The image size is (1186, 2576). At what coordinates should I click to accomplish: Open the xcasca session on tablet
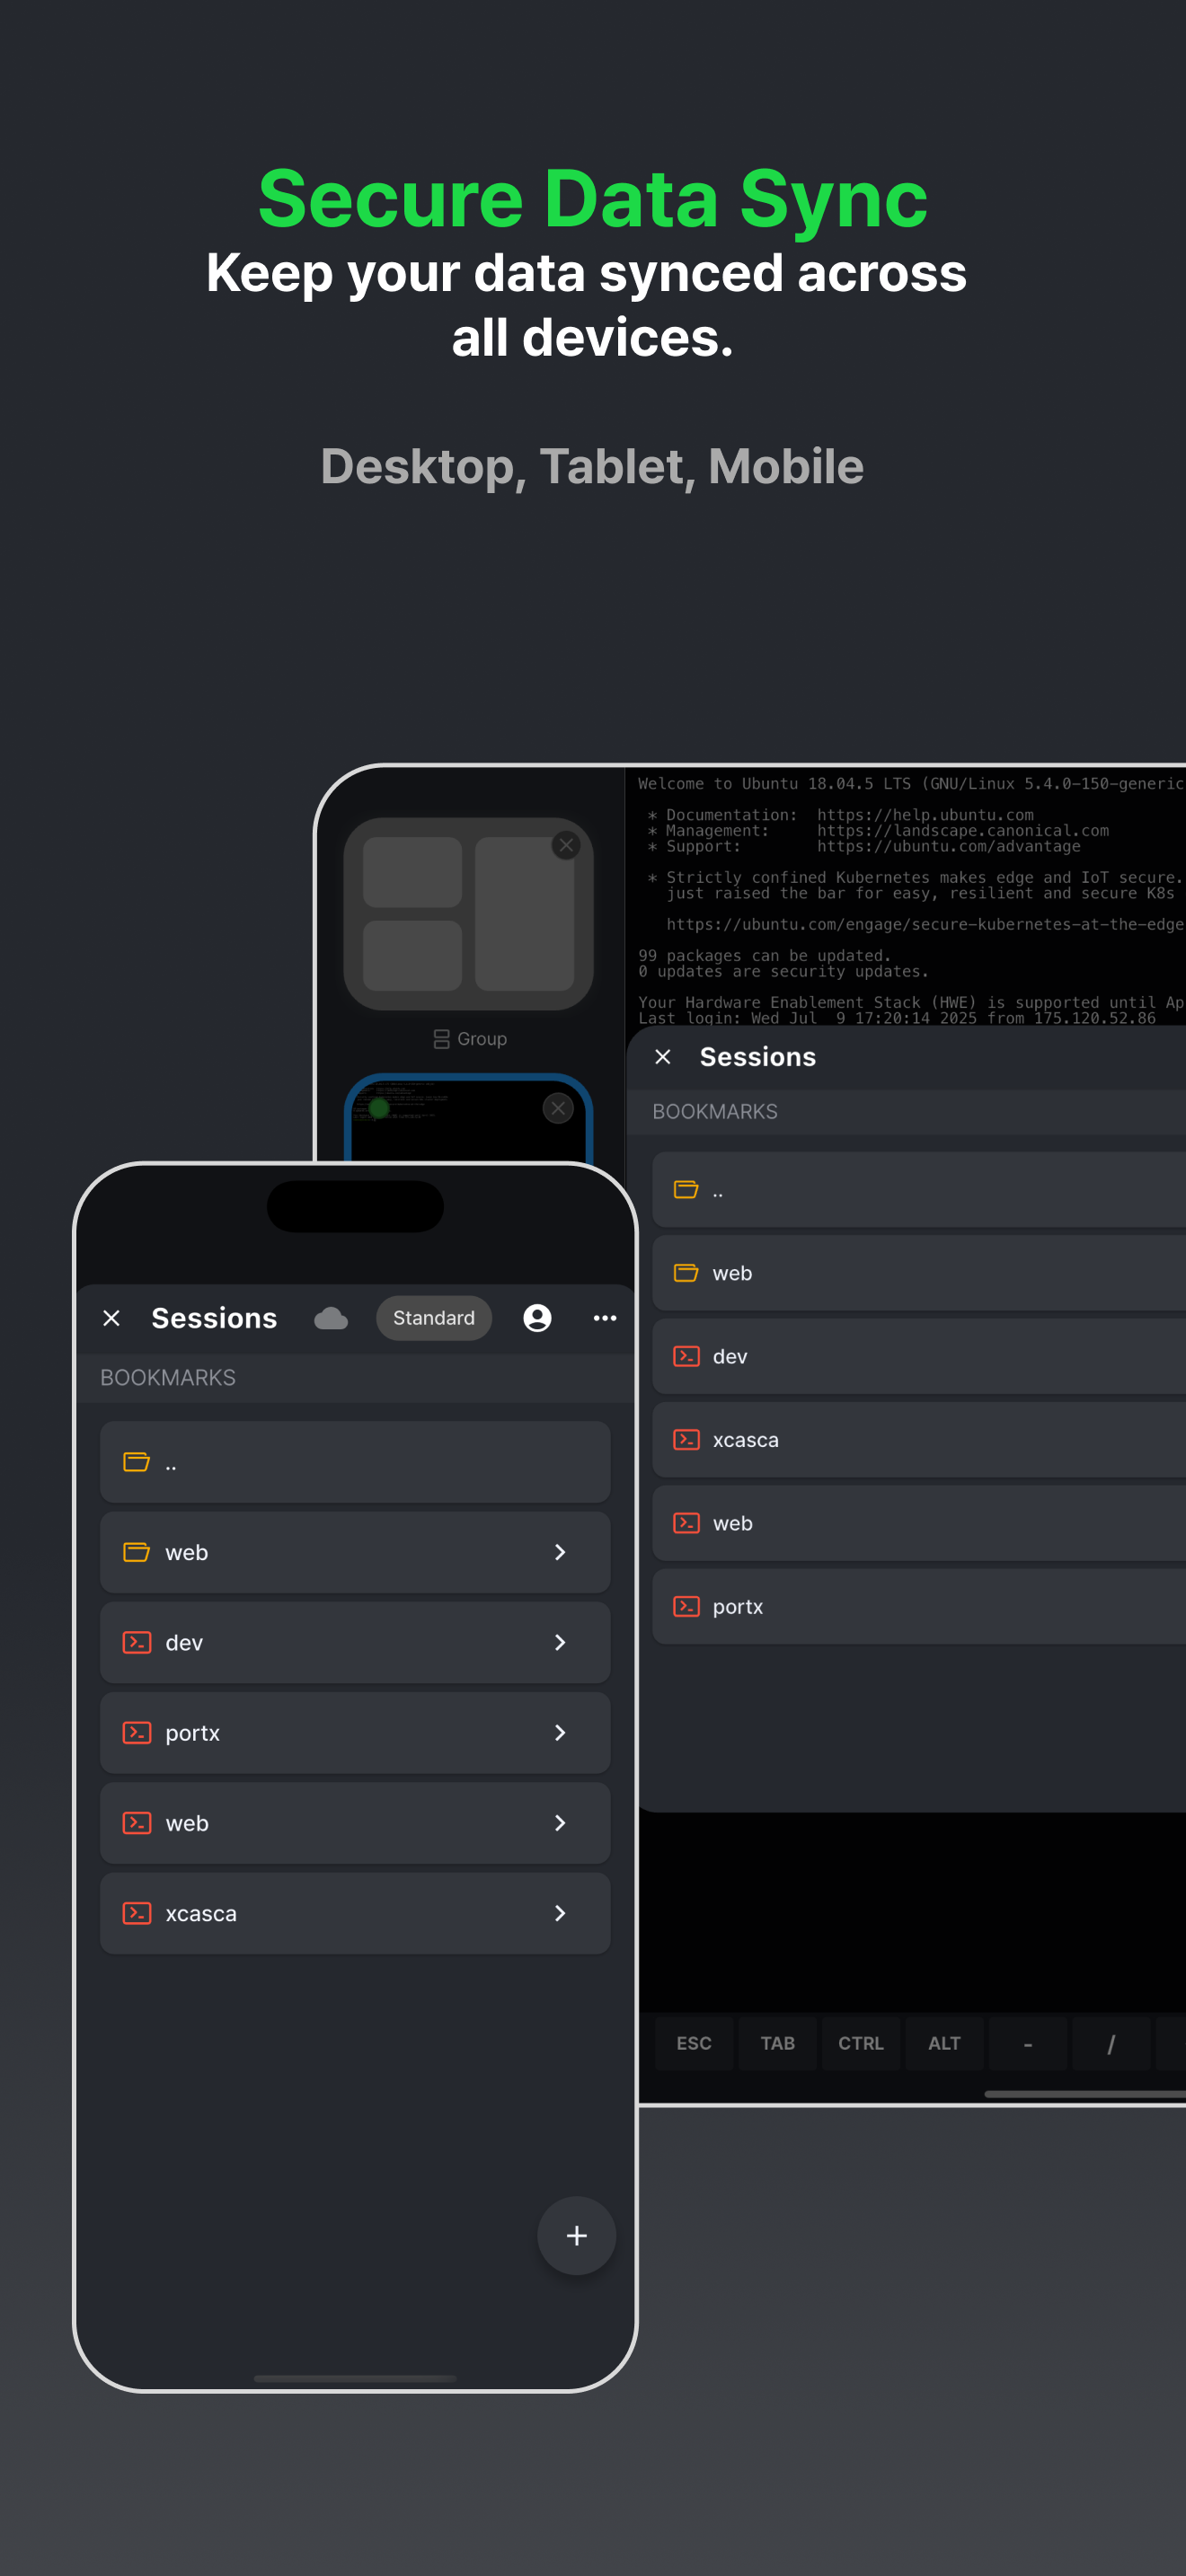[919, 1440]
